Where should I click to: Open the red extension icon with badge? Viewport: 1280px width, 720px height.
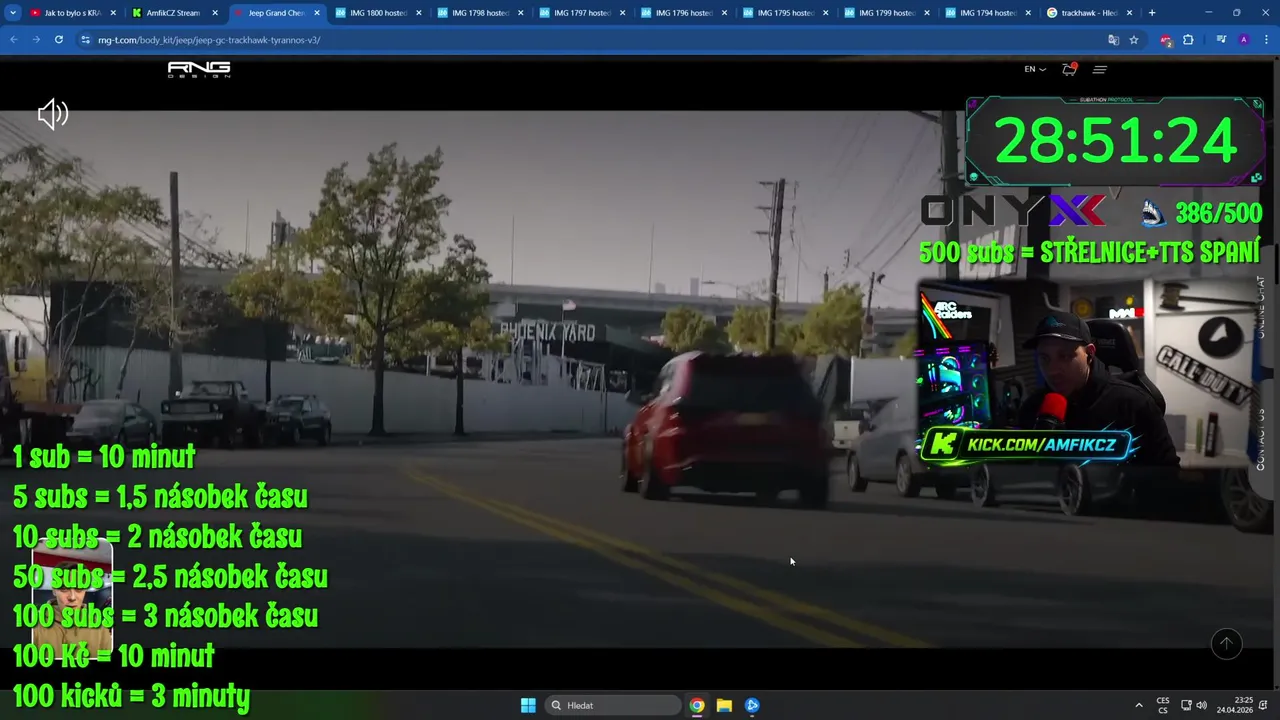click(x=1166, y=40)
